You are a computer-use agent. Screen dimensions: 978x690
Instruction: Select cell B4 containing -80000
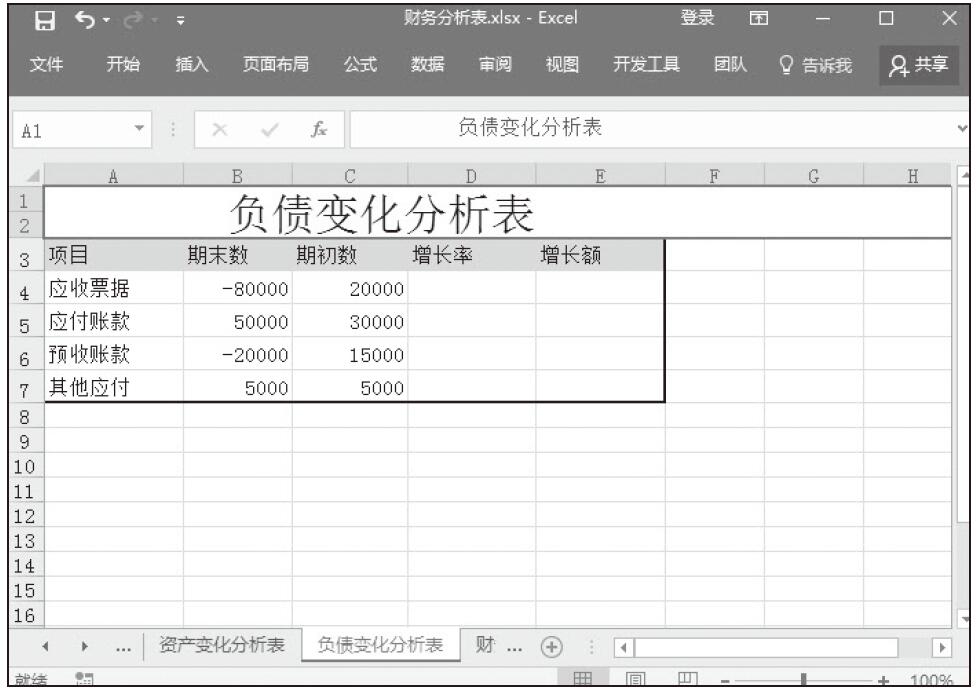pos(238,289)
